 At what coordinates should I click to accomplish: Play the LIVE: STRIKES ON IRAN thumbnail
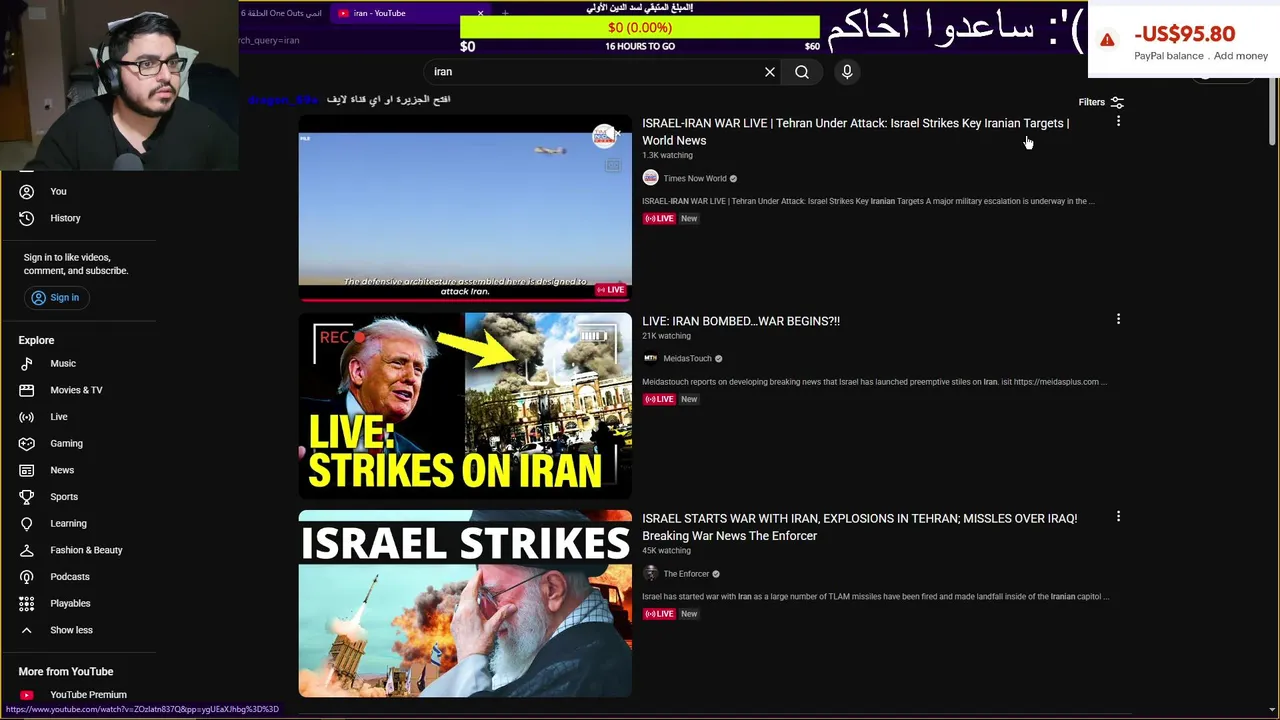pos(465,405)
